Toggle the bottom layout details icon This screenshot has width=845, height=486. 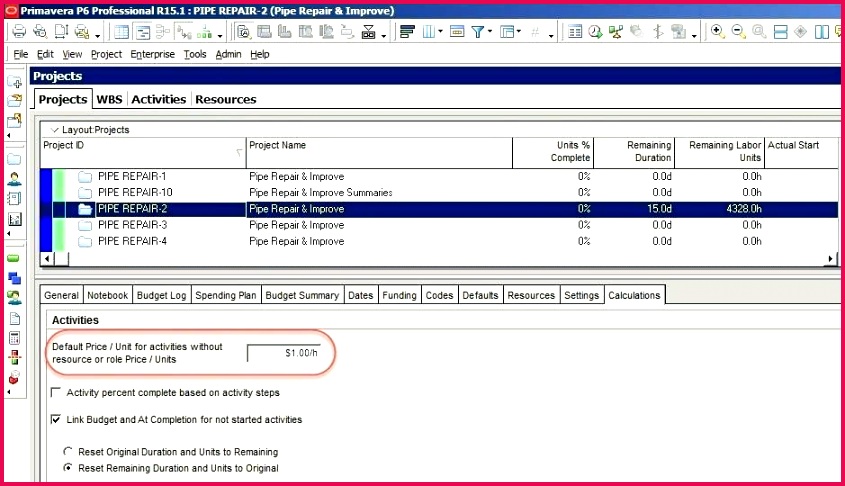pyautogui.click(x=780, y=32)
